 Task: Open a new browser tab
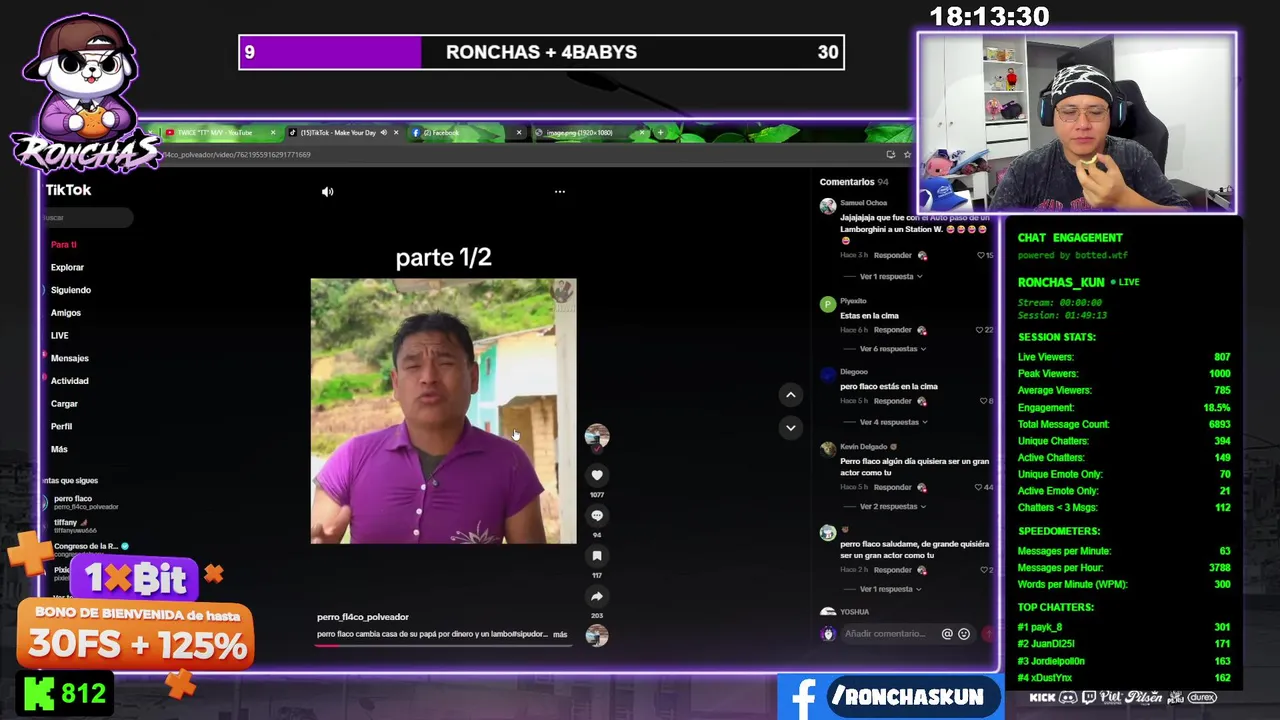662,132
